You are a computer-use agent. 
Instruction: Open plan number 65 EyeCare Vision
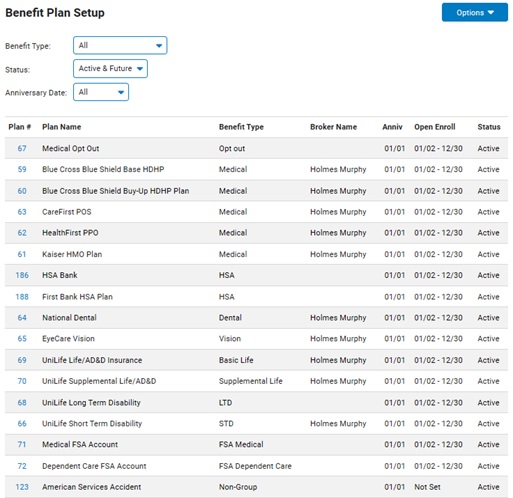pos(22,339)
